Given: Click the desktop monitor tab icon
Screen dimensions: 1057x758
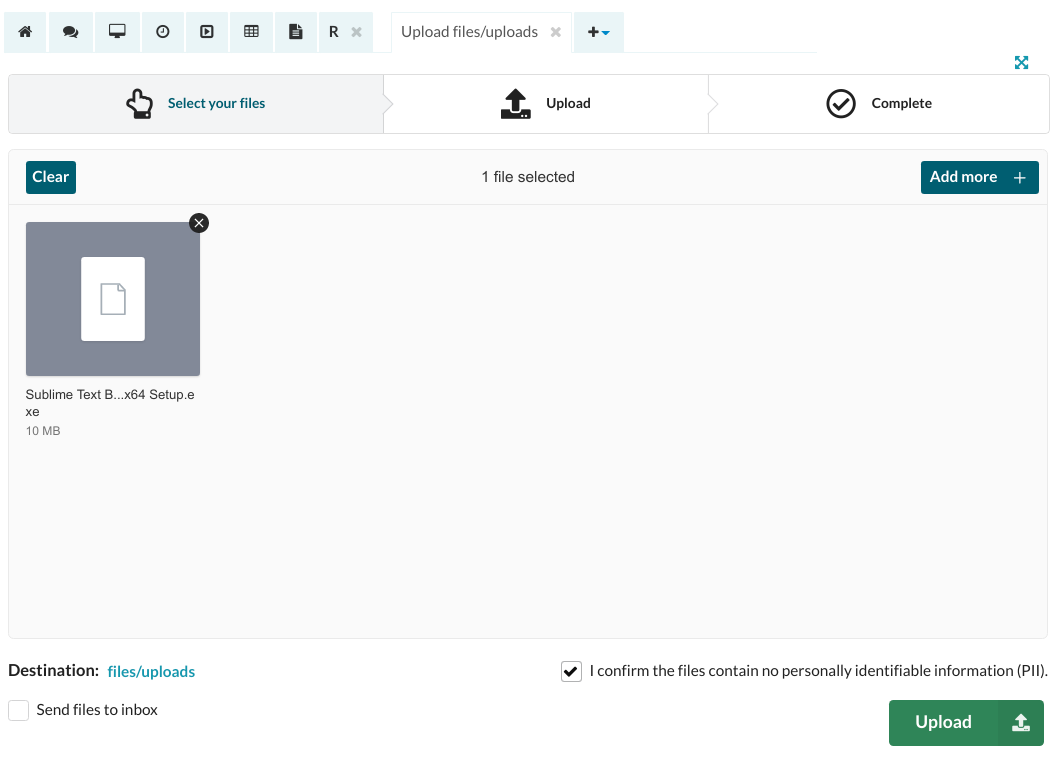Looking at the screenshot, I should (117, 32).
